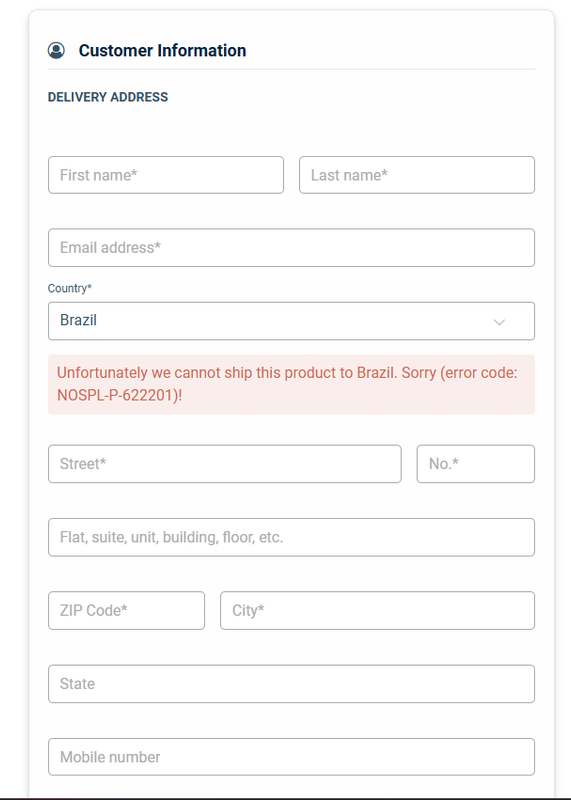Image resolution: width=571 pixels, height=800 pixels.
Task: Click the house No. field
Action: [x=476, y=464]
